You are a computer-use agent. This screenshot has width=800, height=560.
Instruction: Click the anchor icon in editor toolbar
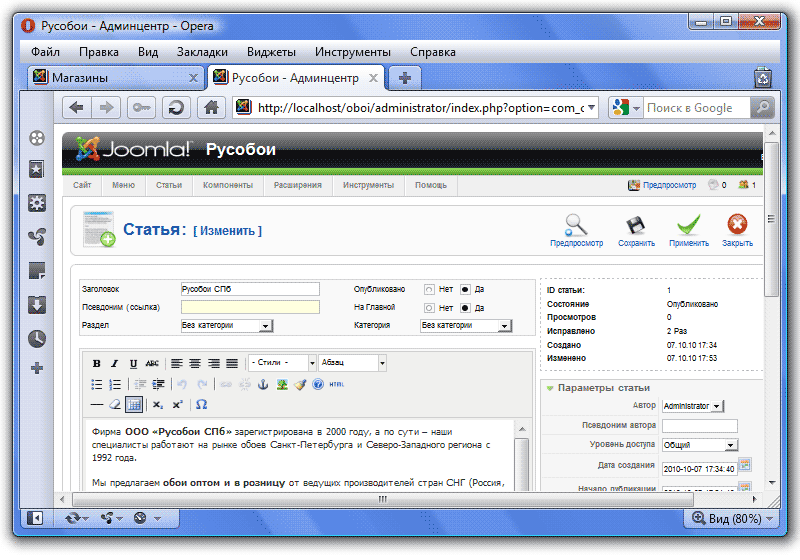[x=264, y=384]
